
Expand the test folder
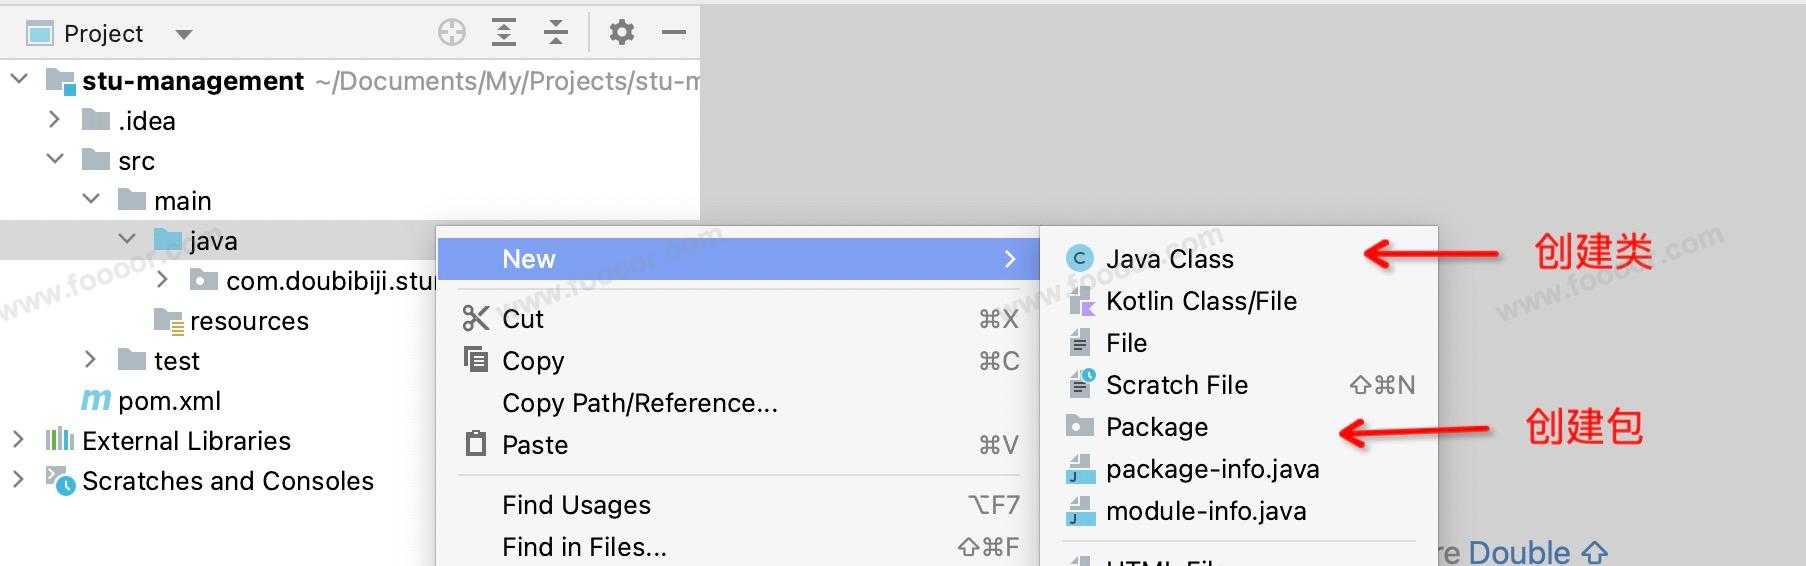pyautogui.click(x=91, y=360)
